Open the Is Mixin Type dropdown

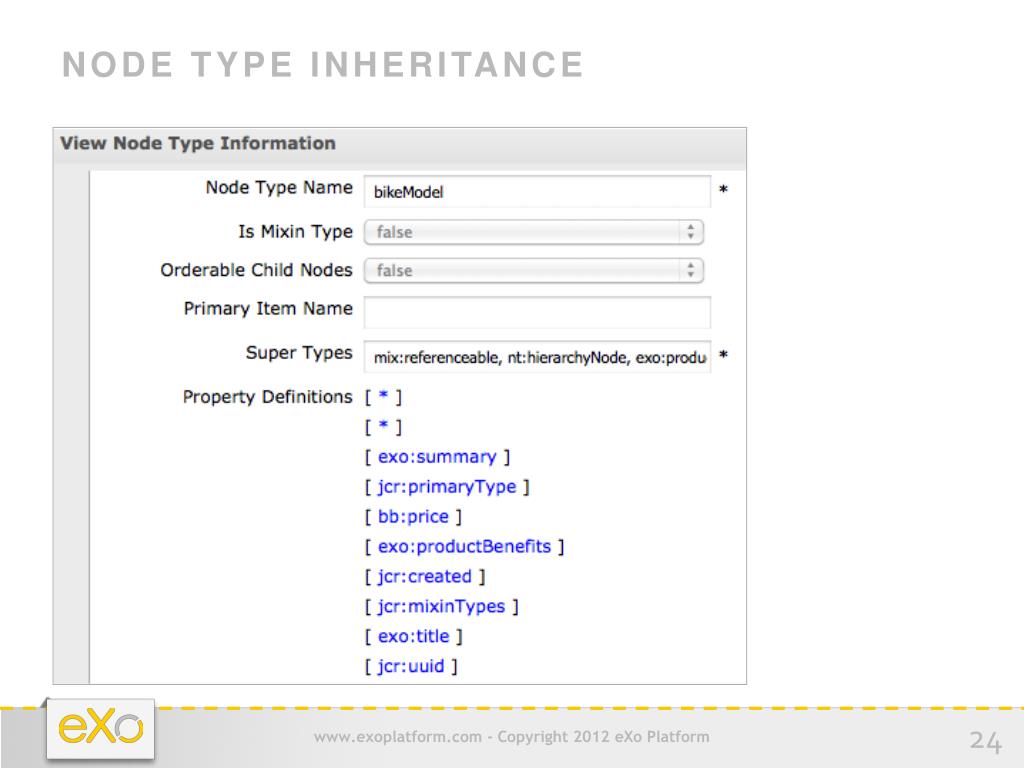pos(534,232)
